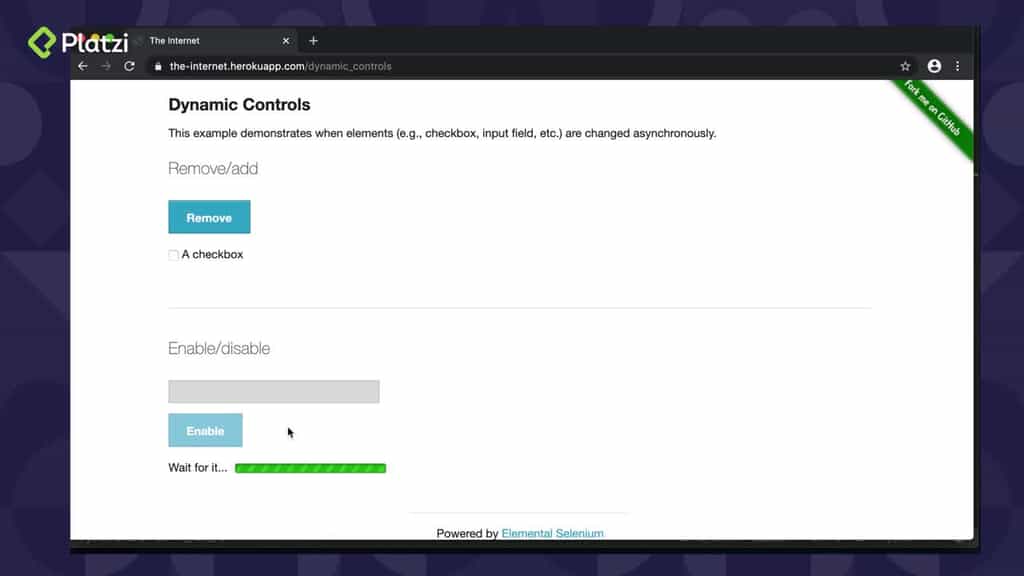Go back with the browser back arrow
Image resolution: width=1024 pixels, height=576 pixels.
pos(83,66)
